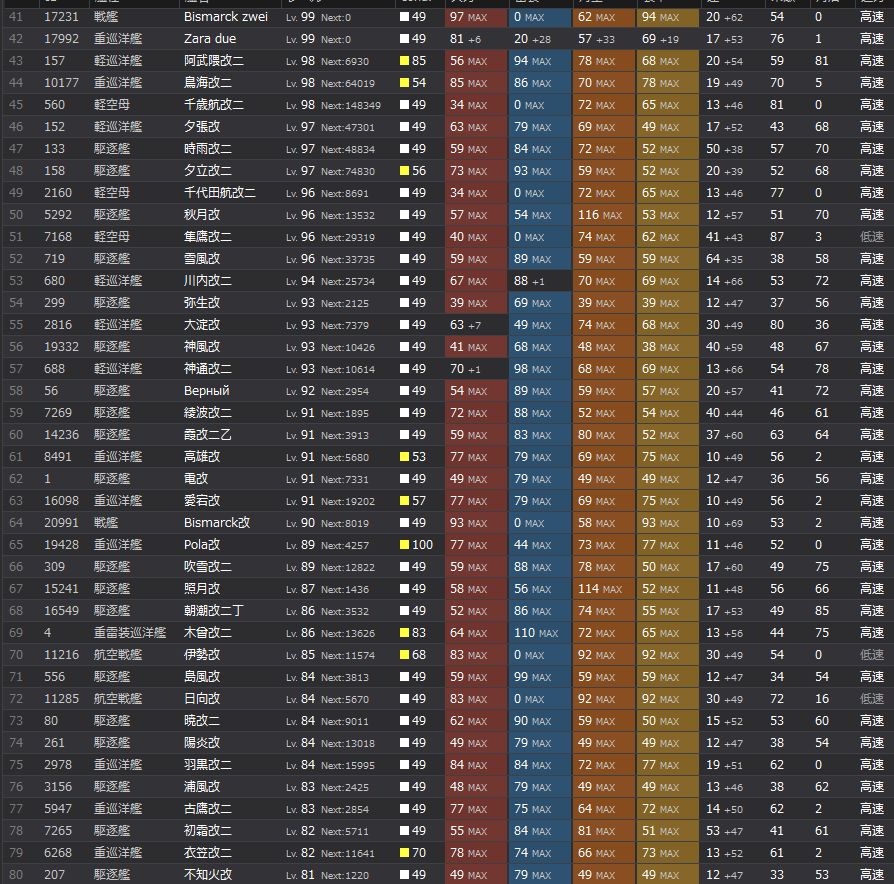Click the torpedo value 88 +1

tap(529, 281)
